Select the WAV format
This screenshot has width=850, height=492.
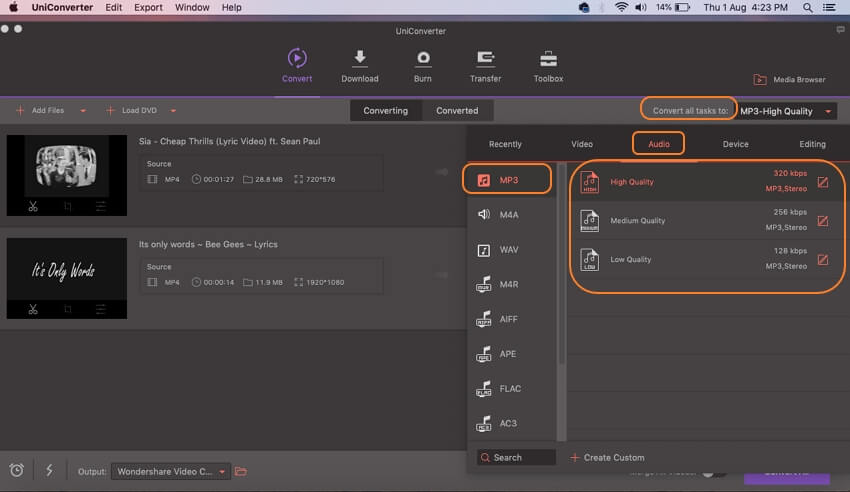pyautogui.click(x=510, y=250)
